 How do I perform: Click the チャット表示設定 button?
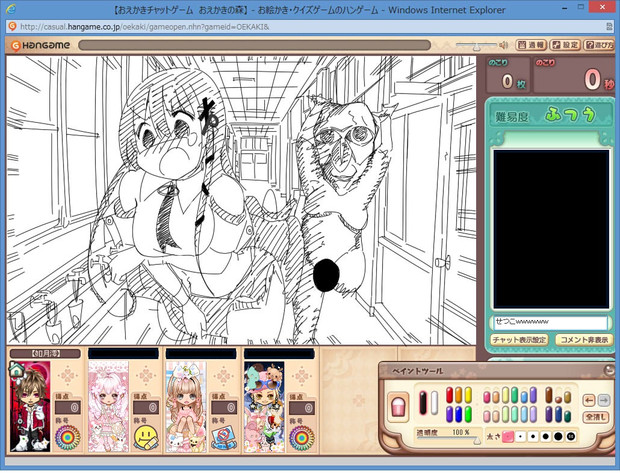click(519, 340)
